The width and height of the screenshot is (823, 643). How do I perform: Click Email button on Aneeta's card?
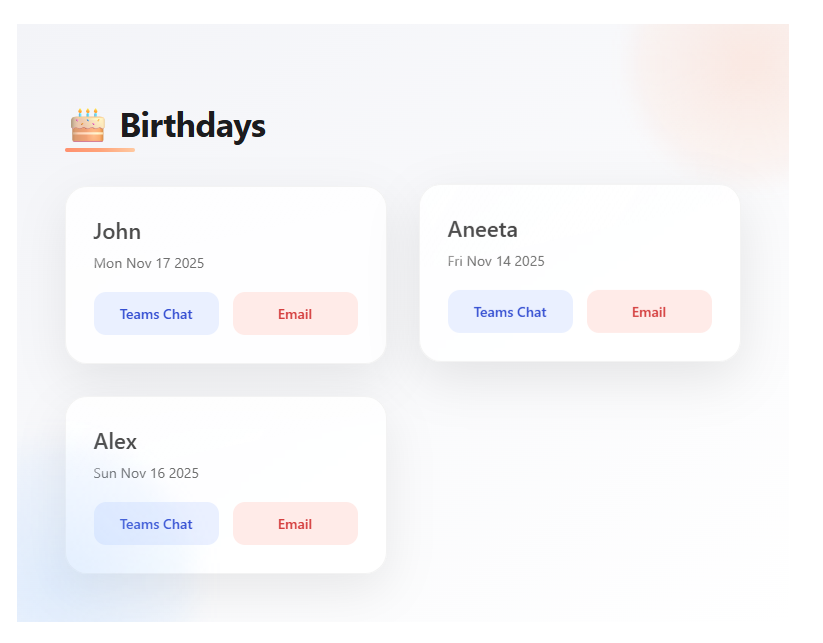point(649,312)
